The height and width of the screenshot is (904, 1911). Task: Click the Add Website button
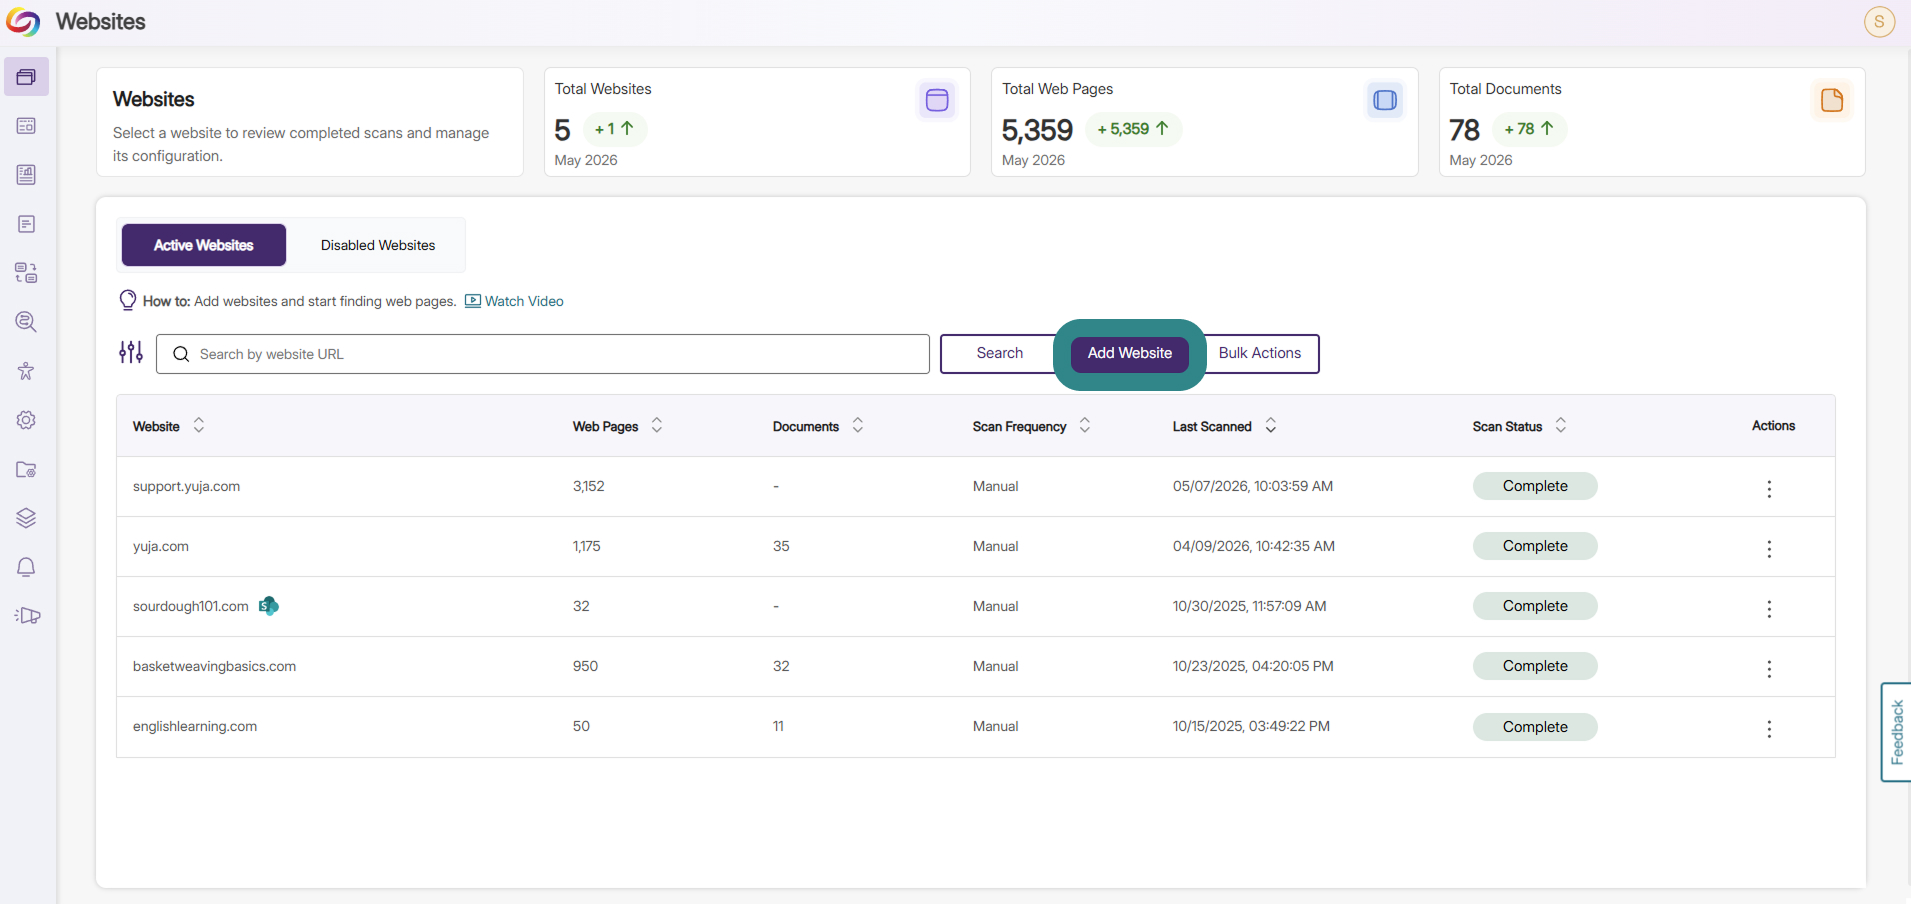(x=1130, y=353)
